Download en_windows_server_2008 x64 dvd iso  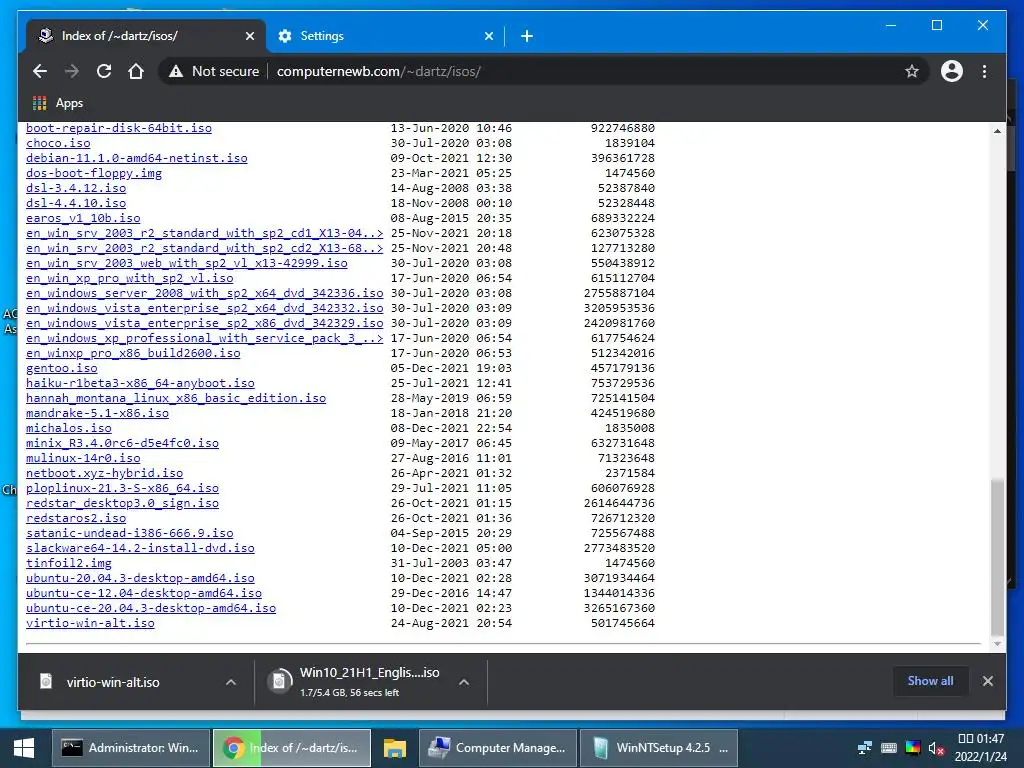coord(204,293)
